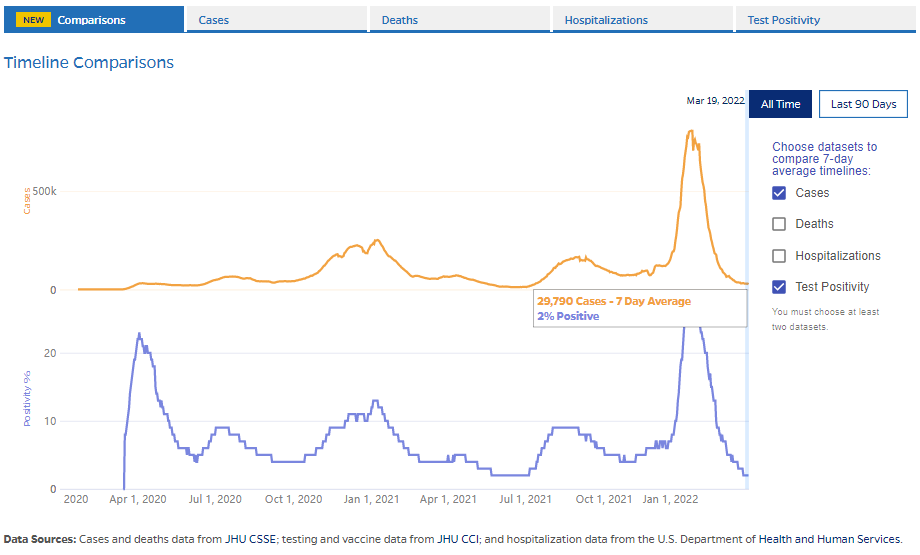
Task: Click the Jan 1, 2021 axis label
Action: (x=371, y=499)
